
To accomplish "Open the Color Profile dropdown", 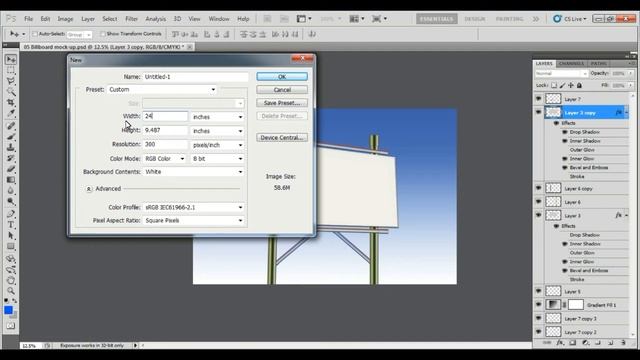I will click(194, 207).
